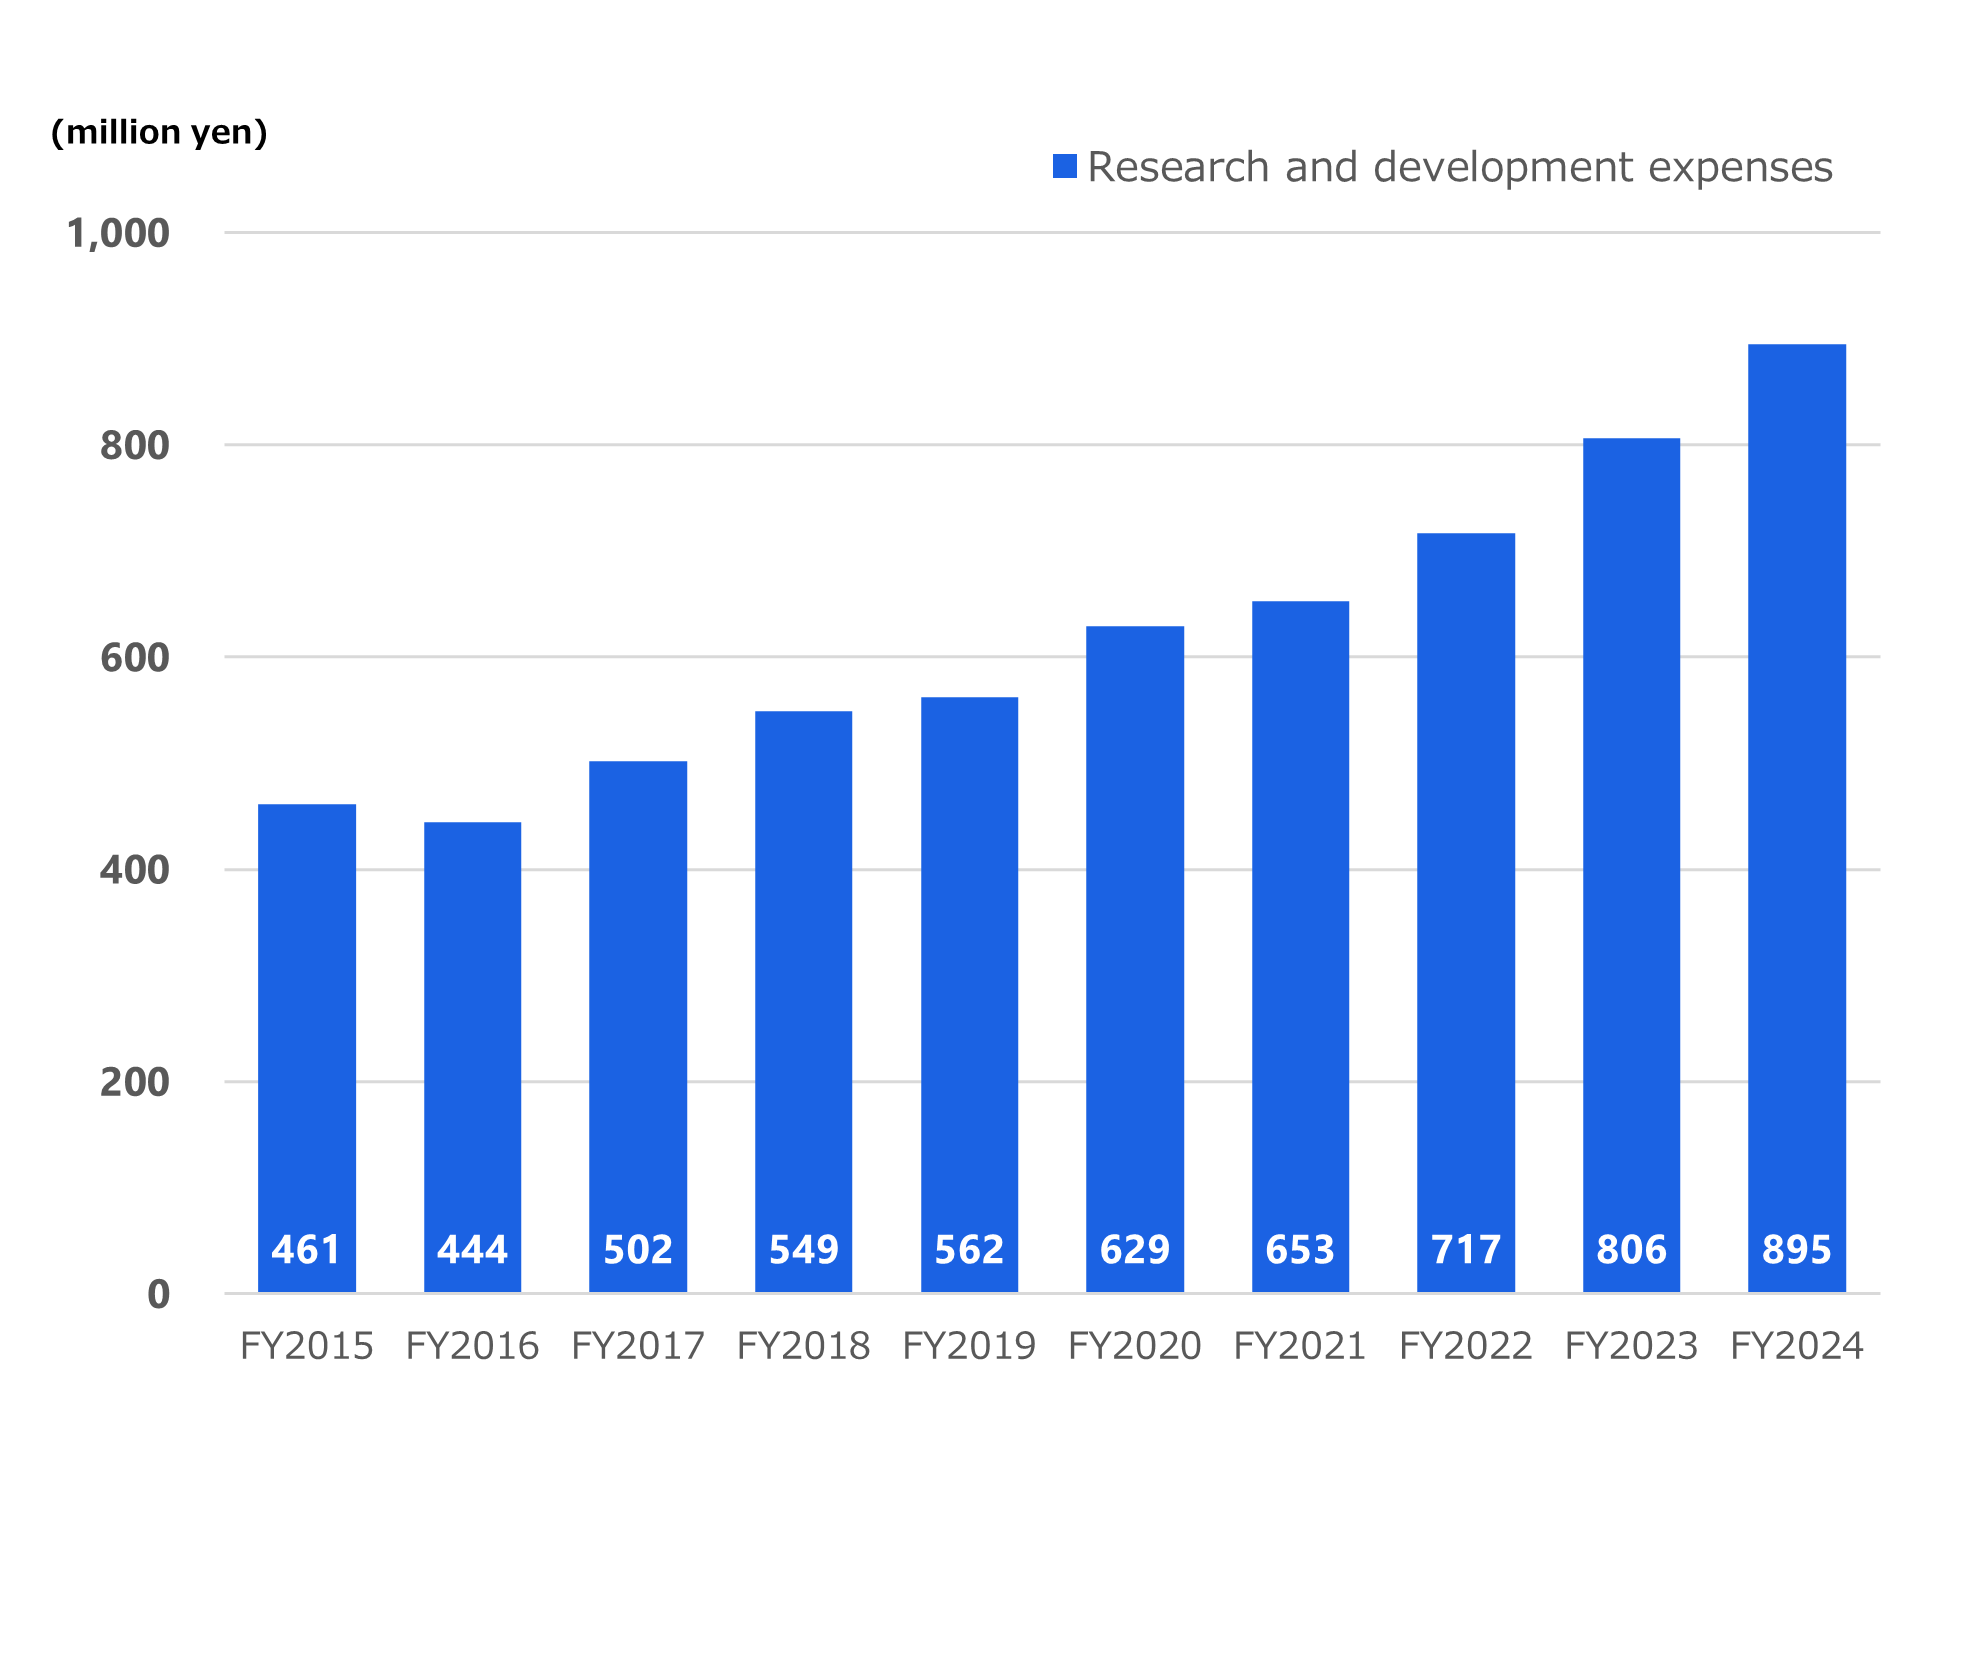Click the '806' data value label
The image size is (1986, 1667).
tap(1631, 1250)
